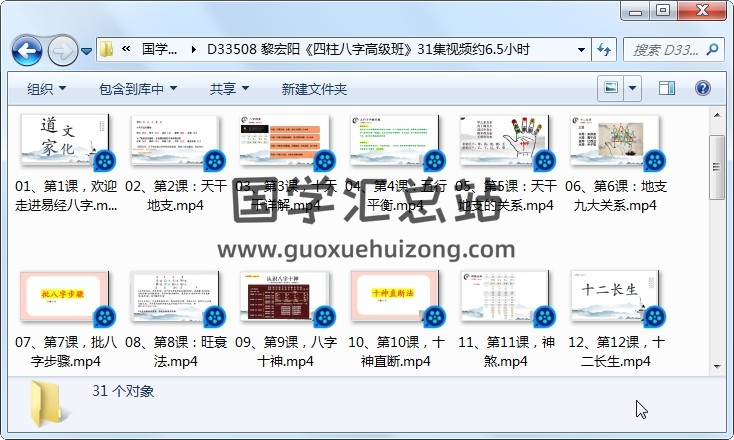Click film reel badge on file 09
Viewport: 734px width, 440px height.
click(x=325, y=317)
